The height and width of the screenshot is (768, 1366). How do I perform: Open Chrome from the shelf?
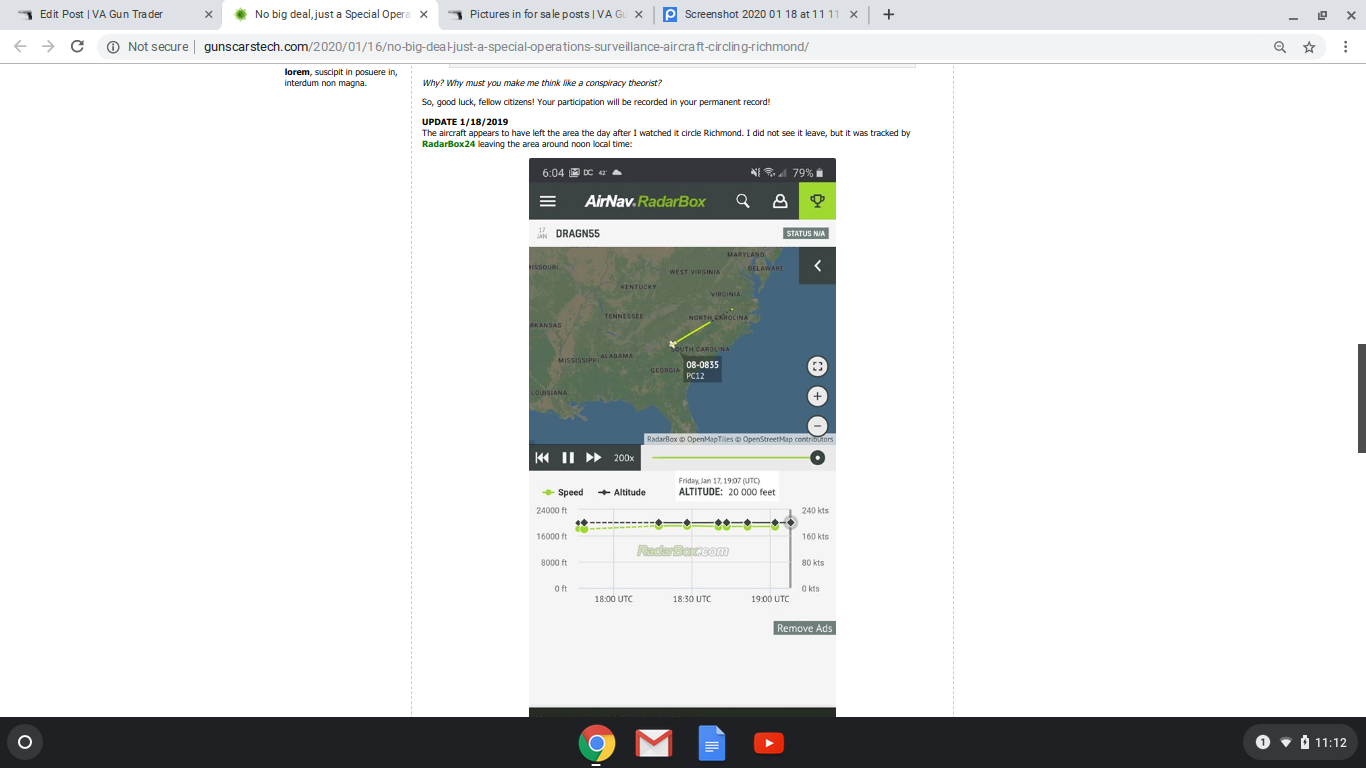coord(597,743)
